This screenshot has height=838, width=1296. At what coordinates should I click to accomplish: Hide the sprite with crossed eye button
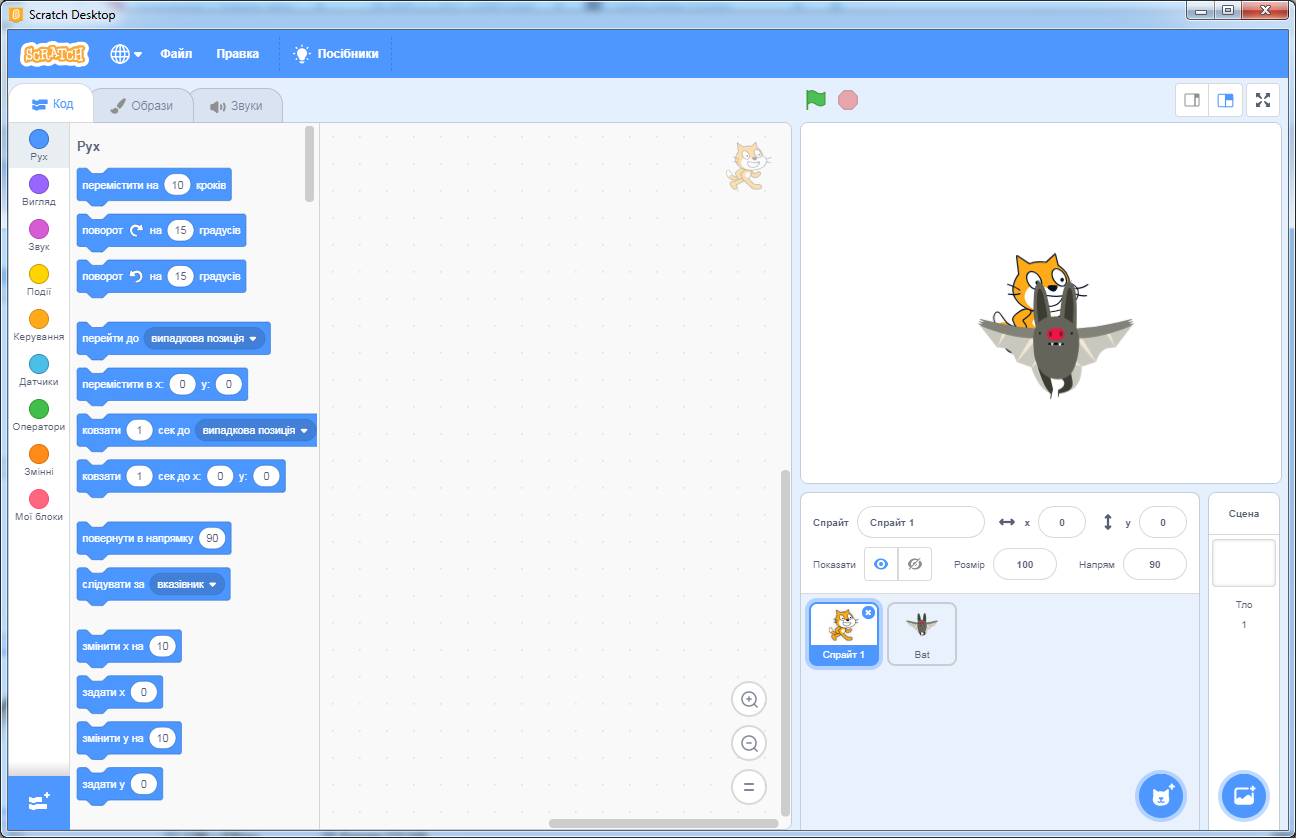[x=915, y=564]
